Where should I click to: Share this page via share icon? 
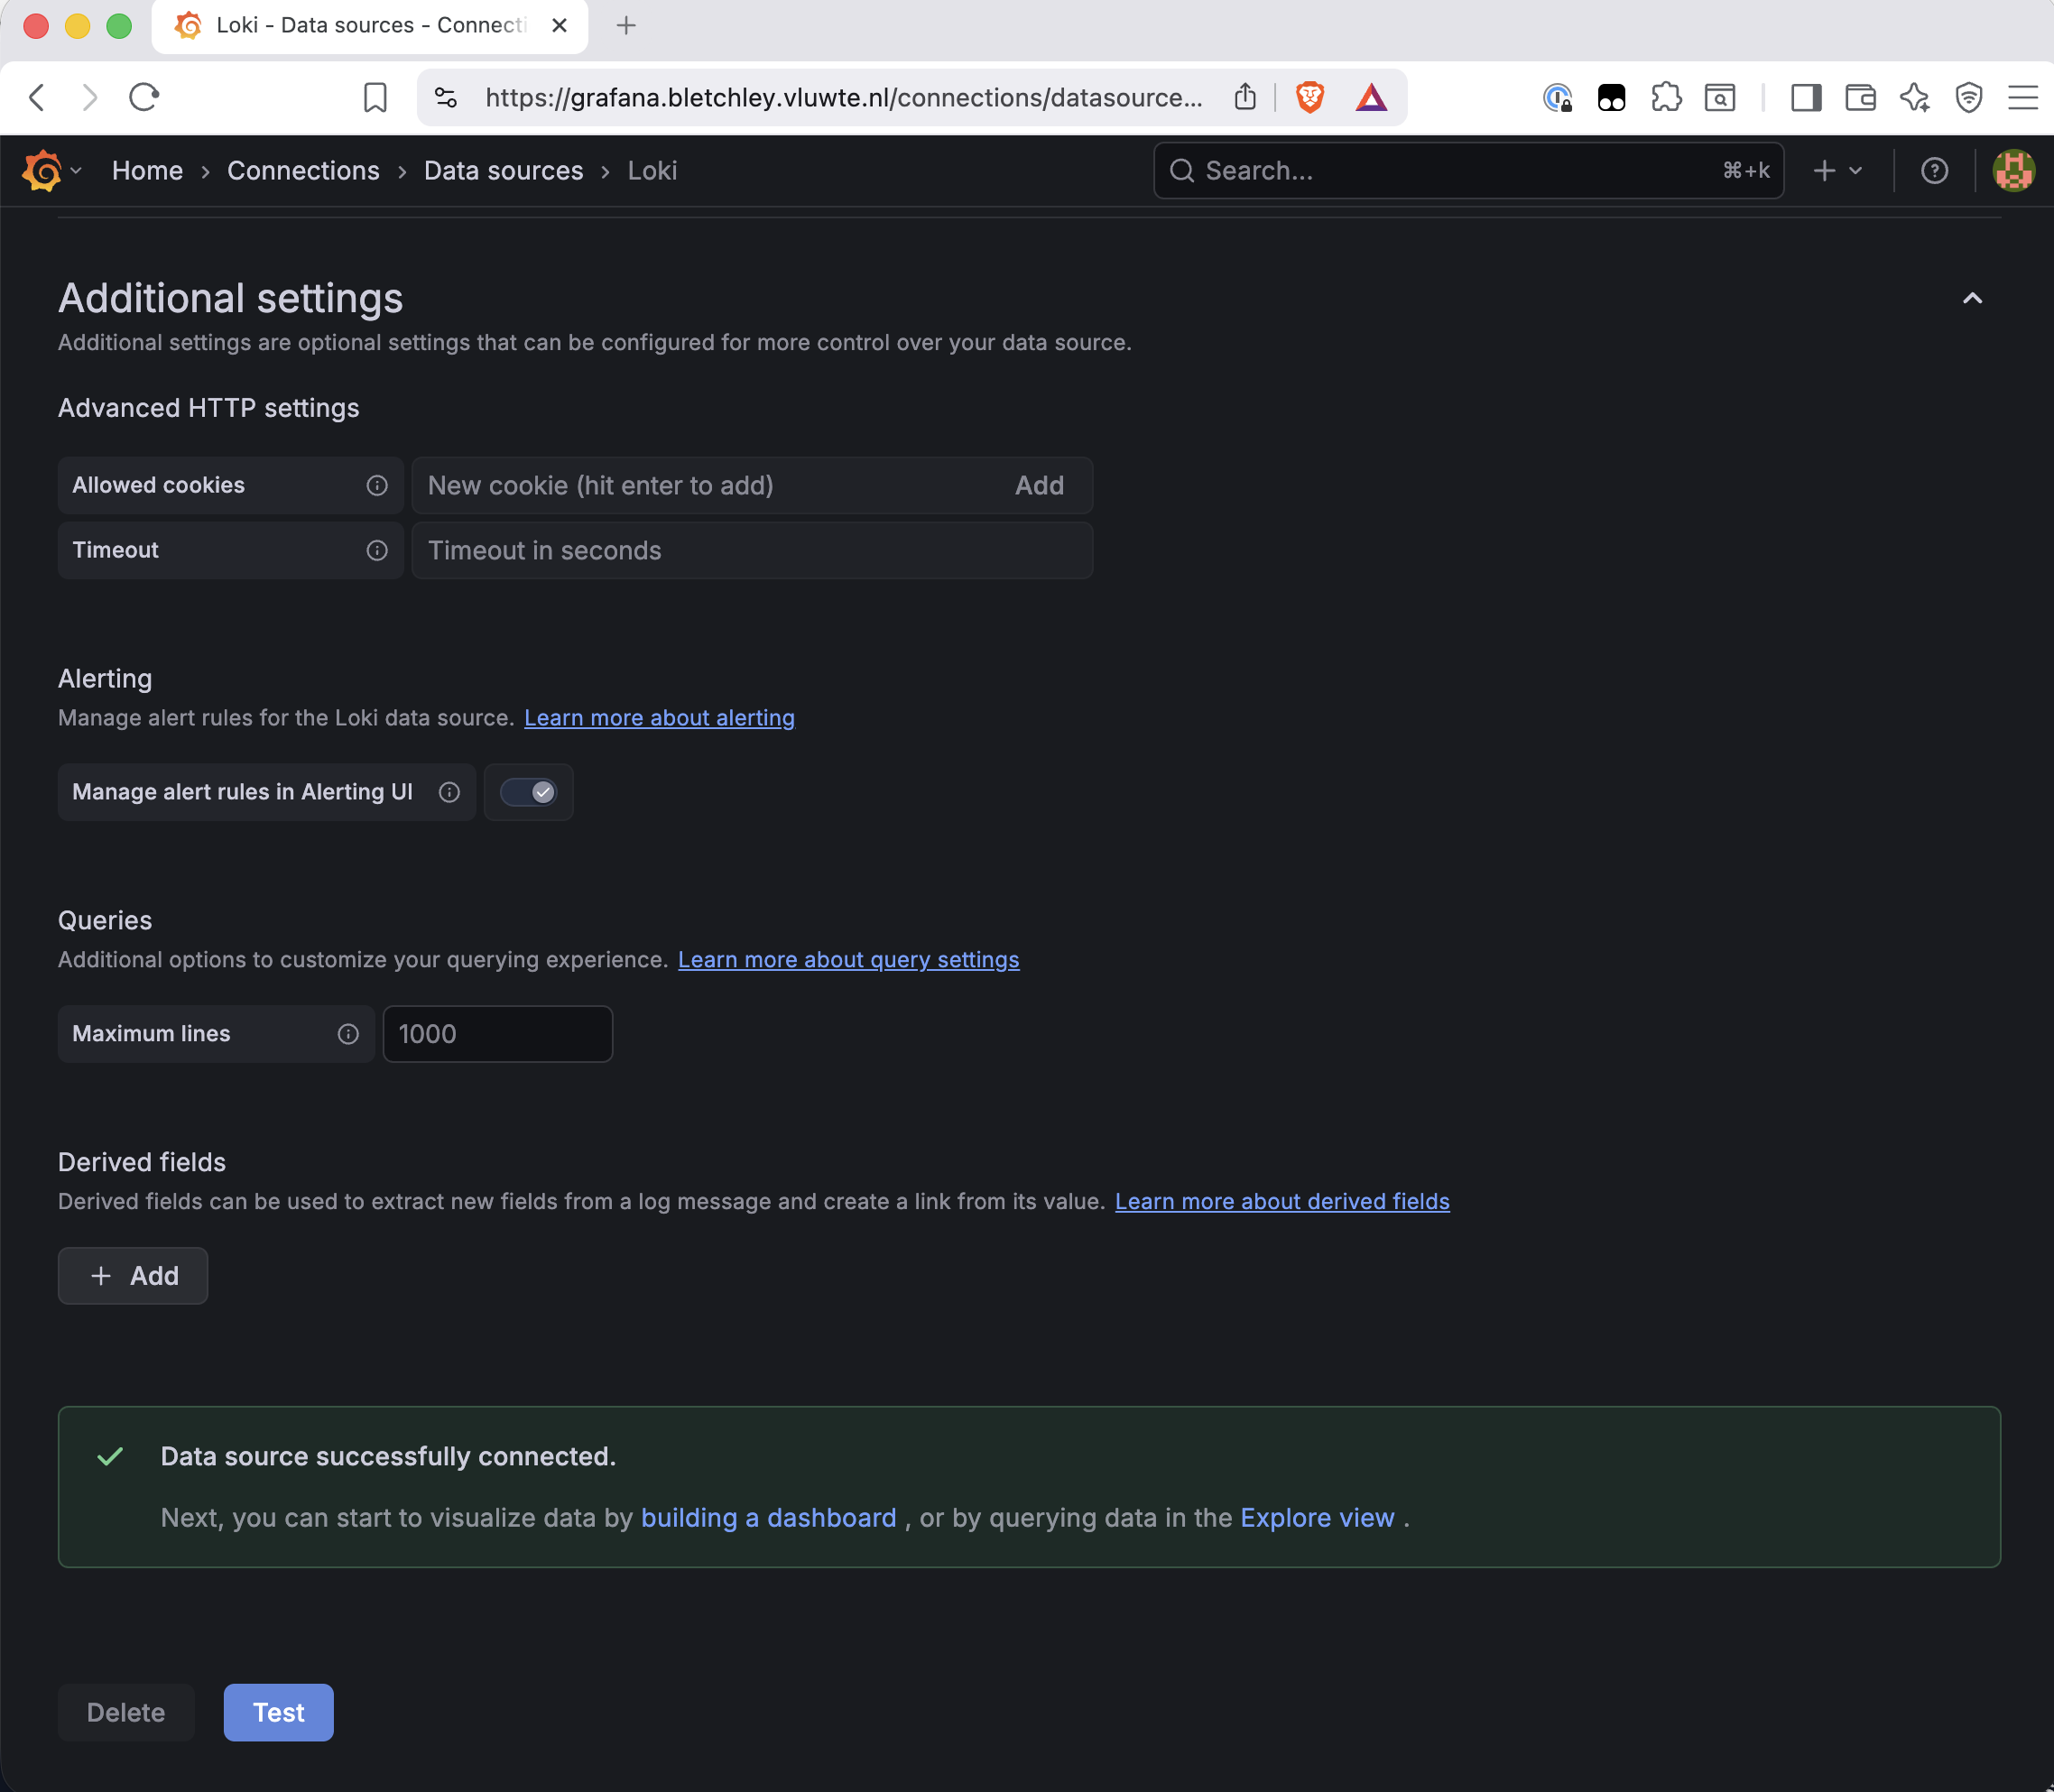coord(1245,97)
